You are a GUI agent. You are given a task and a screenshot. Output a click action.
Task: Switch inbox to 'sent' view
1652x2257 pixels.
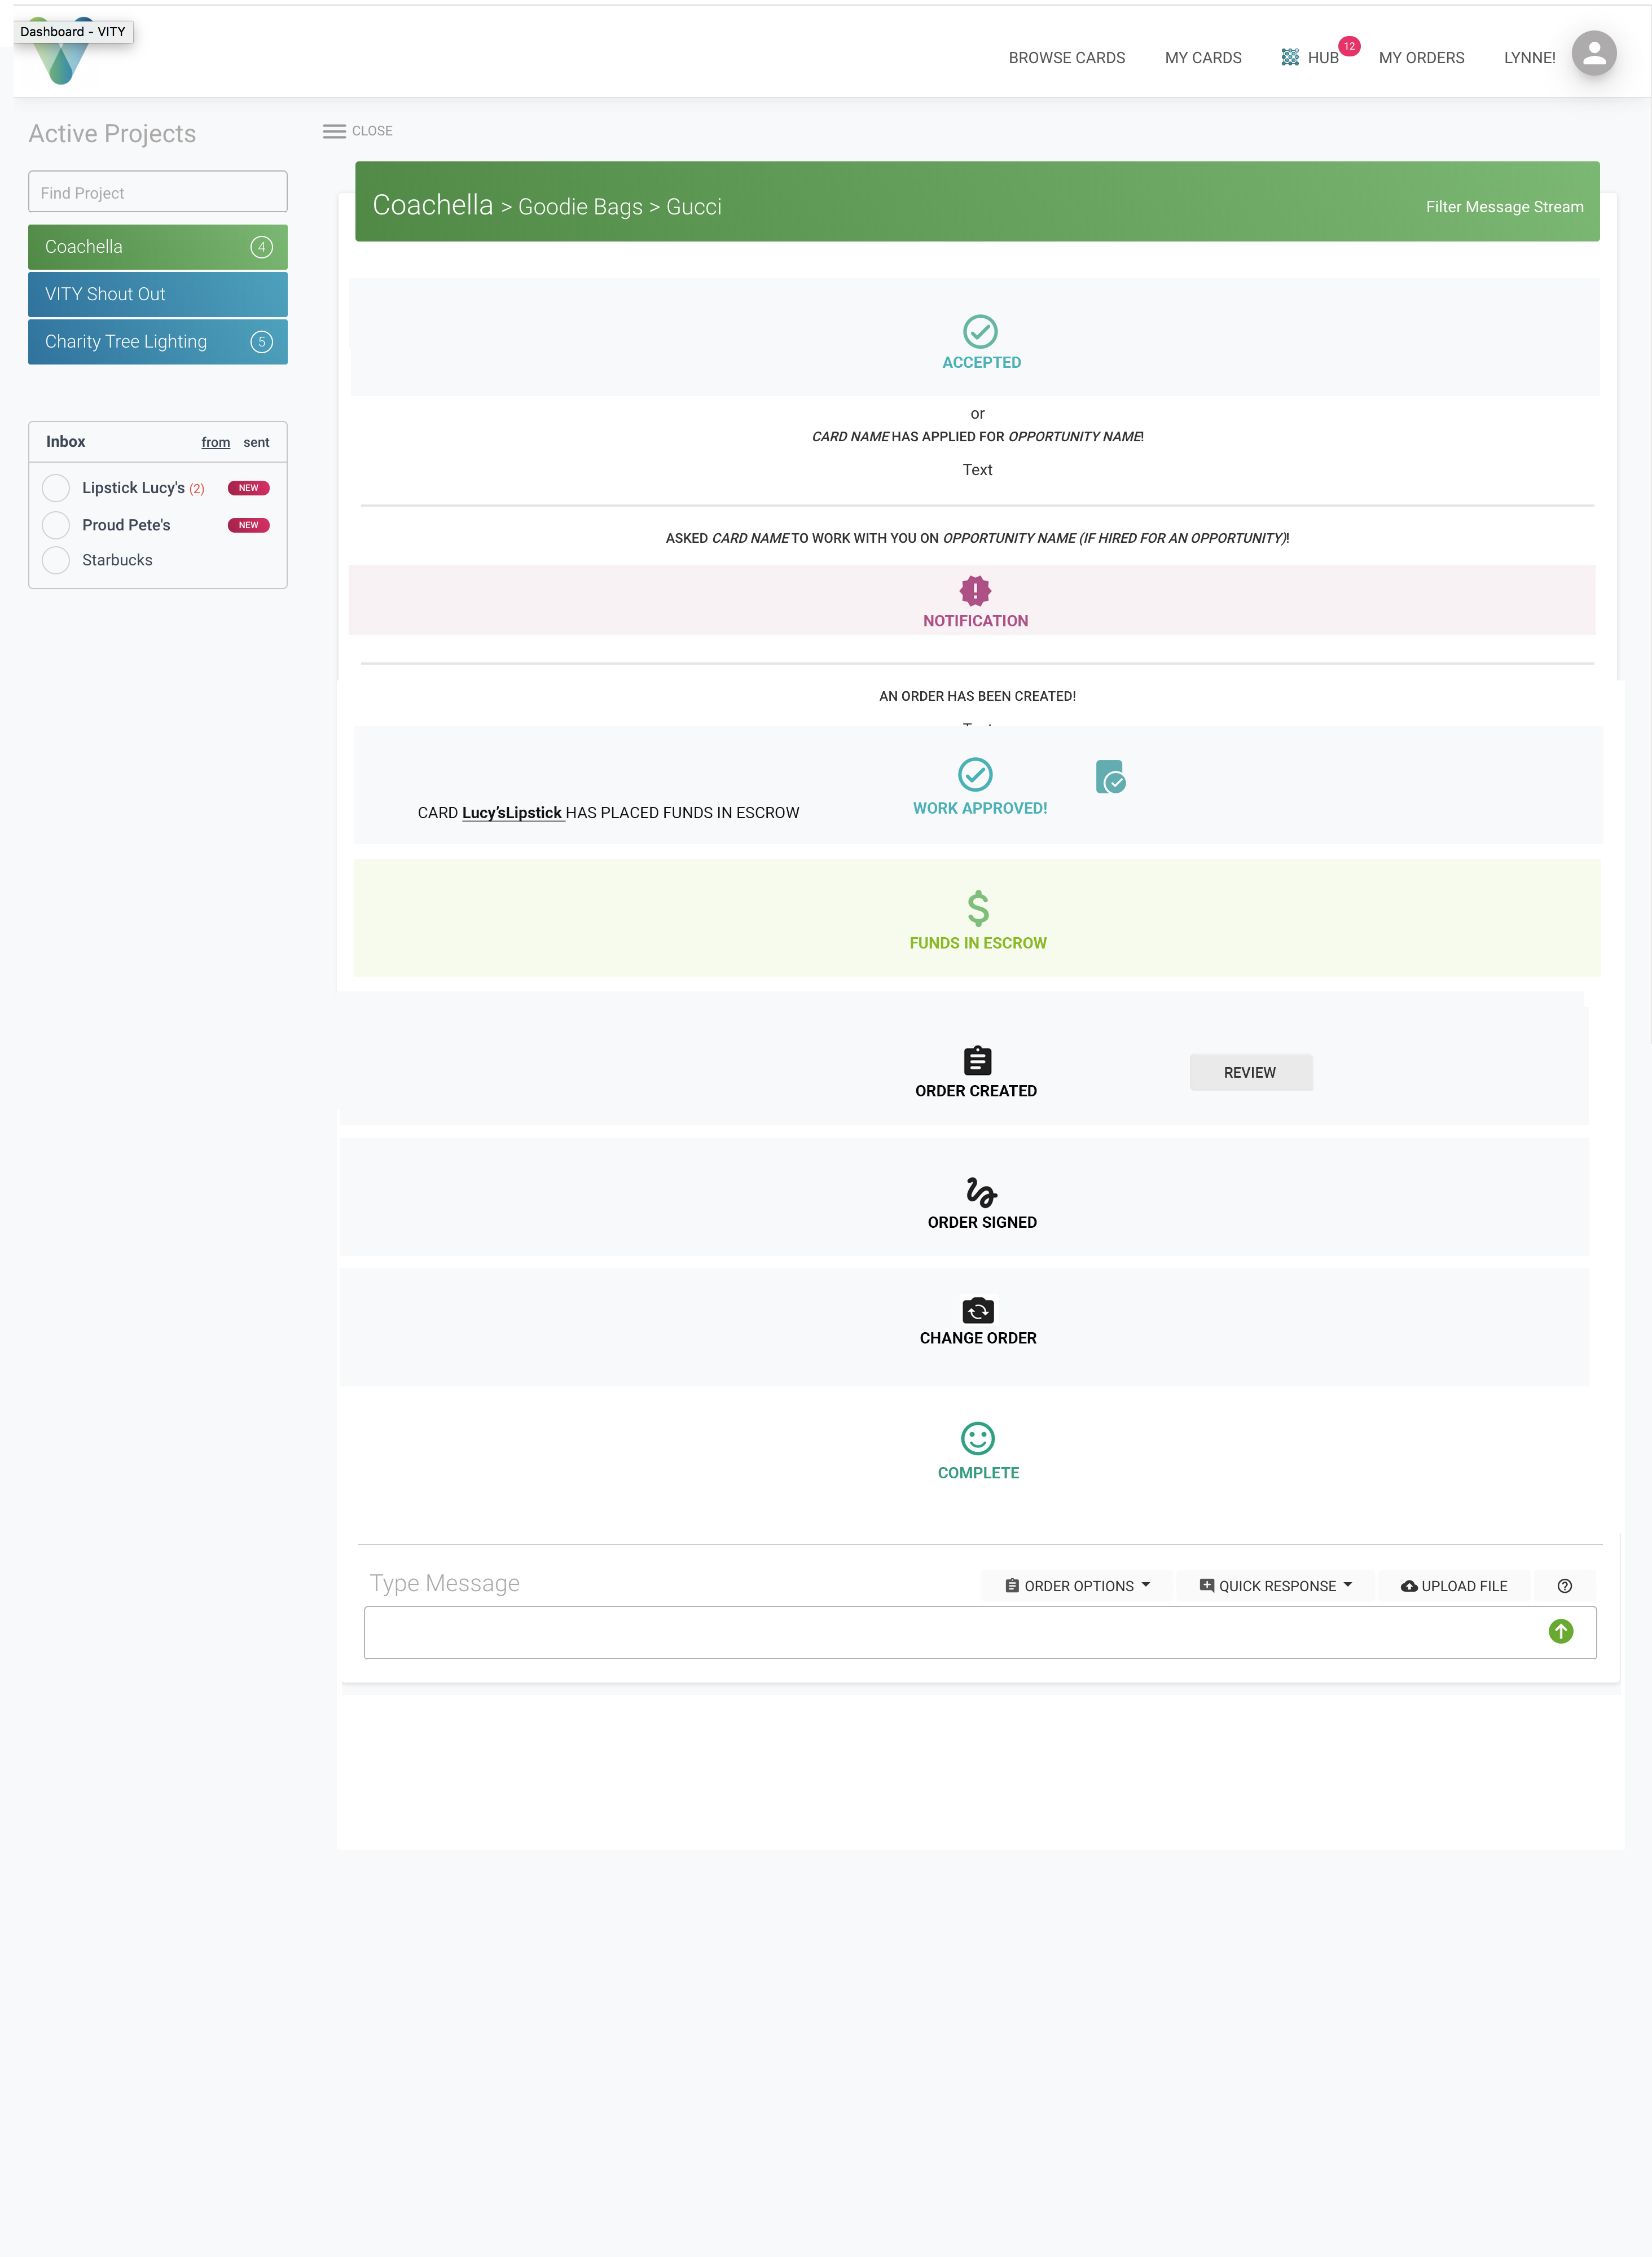click(x=256, y=442)
